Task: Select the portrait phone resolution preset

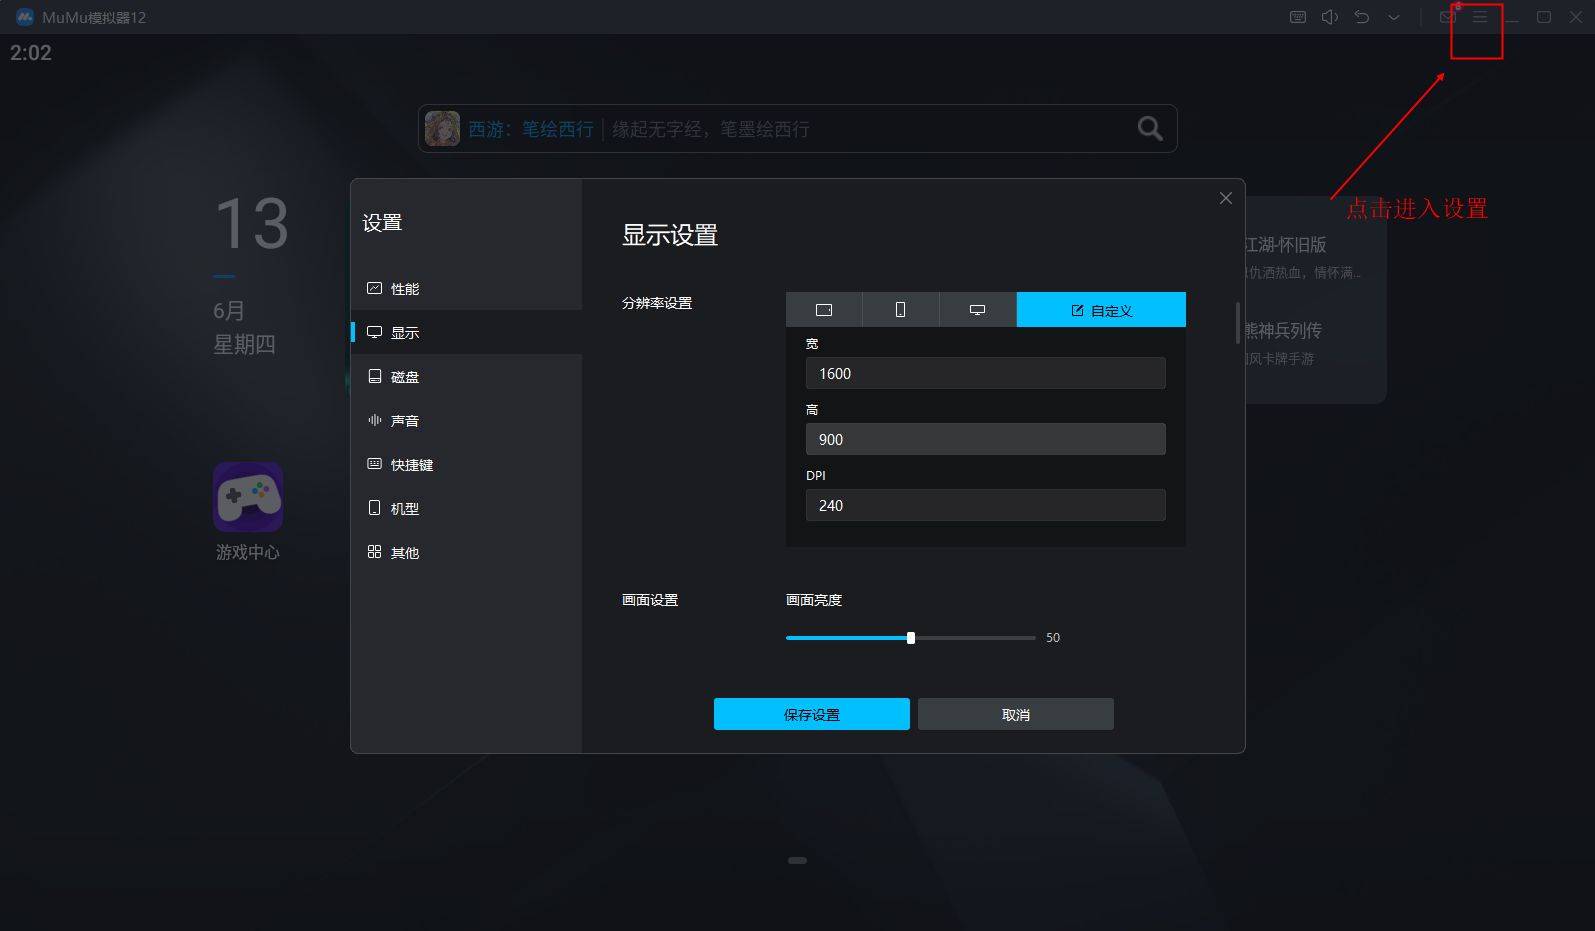Action: pyautogui.click(x=900, y=310)
